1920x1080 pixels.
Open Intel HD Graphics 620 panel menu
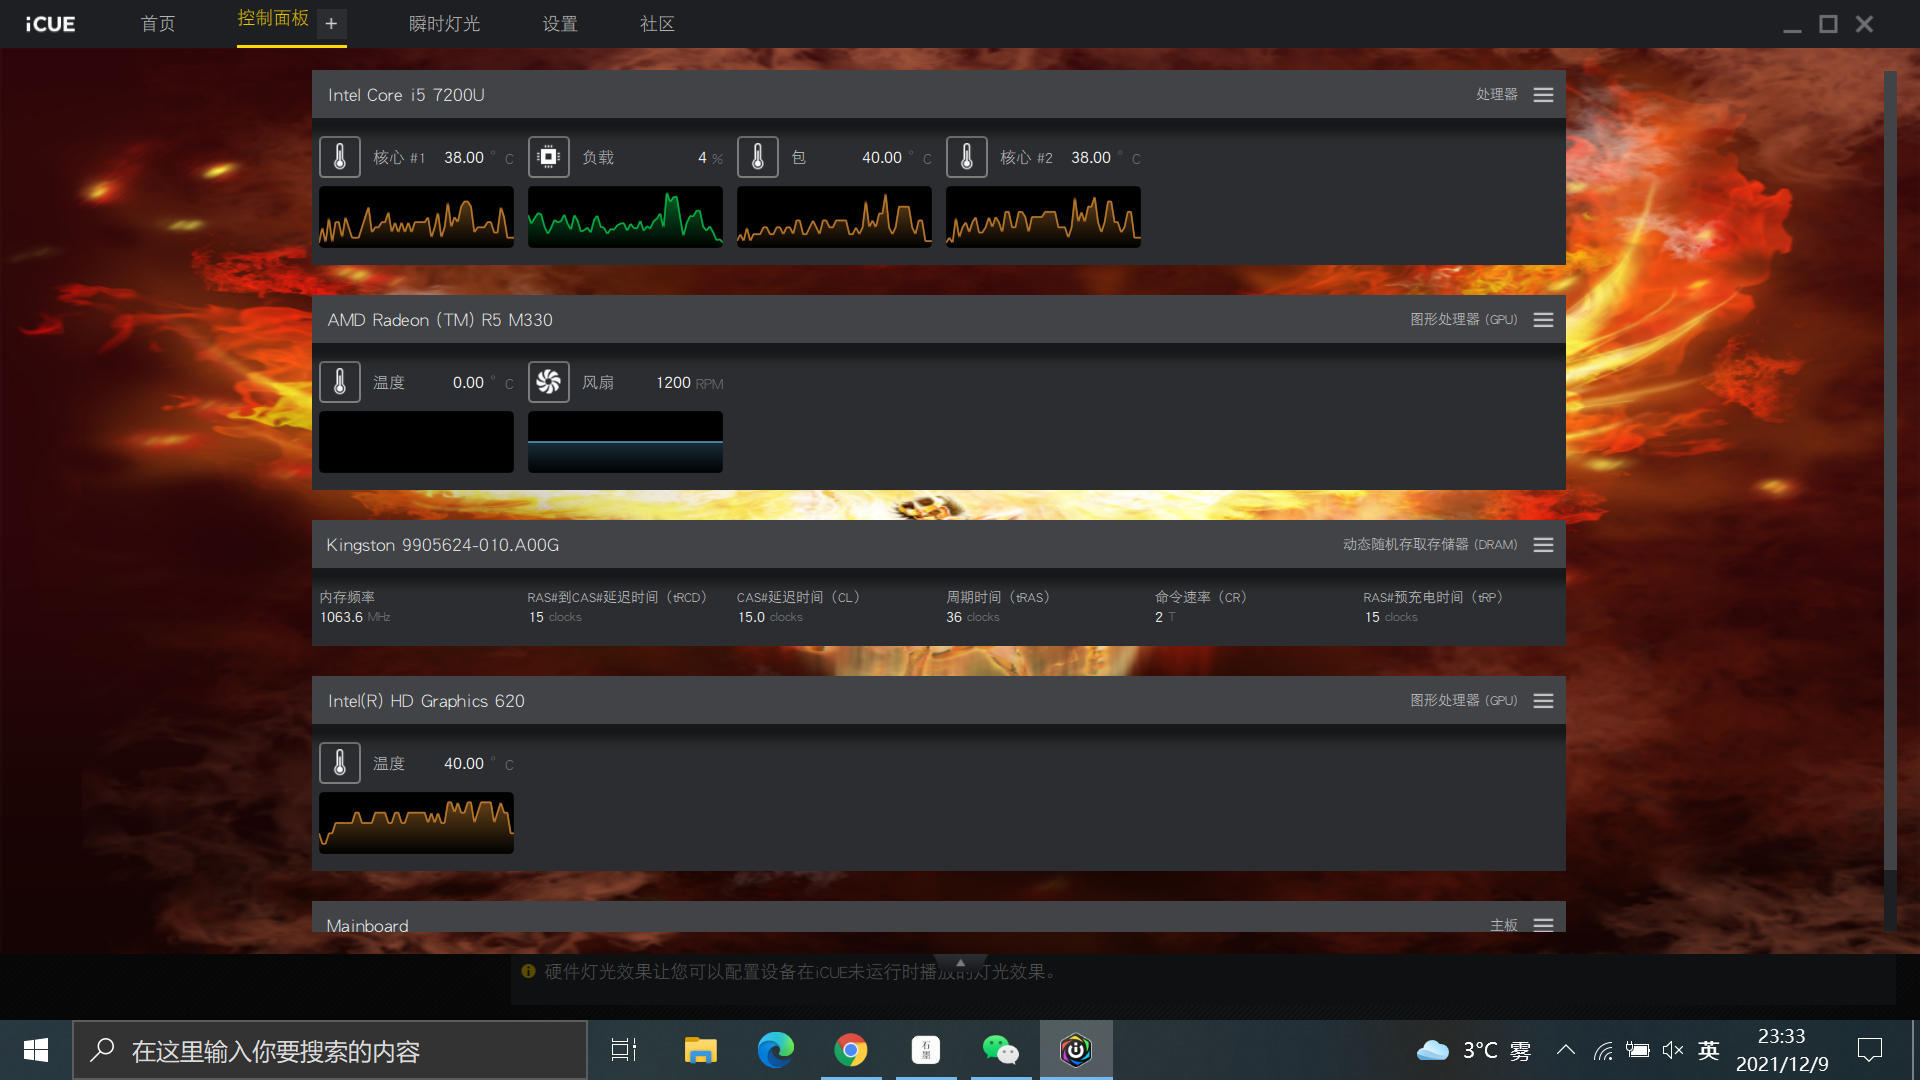1543,701
